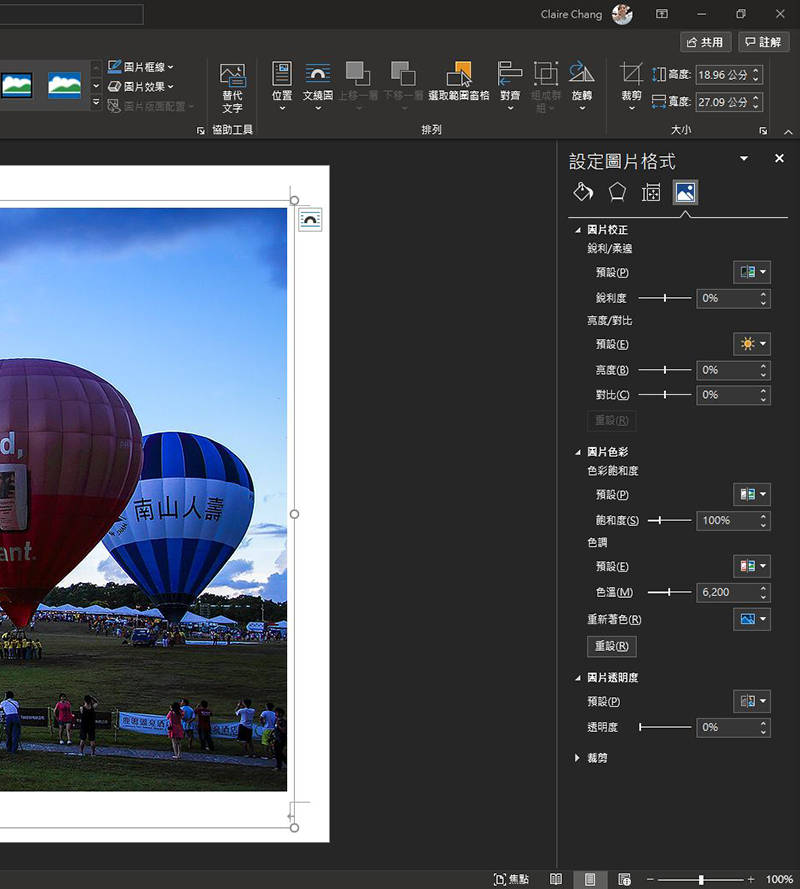Switch to Effects pentagon pane tab
This screenshot has width=800, height=889.
[617, 193]
